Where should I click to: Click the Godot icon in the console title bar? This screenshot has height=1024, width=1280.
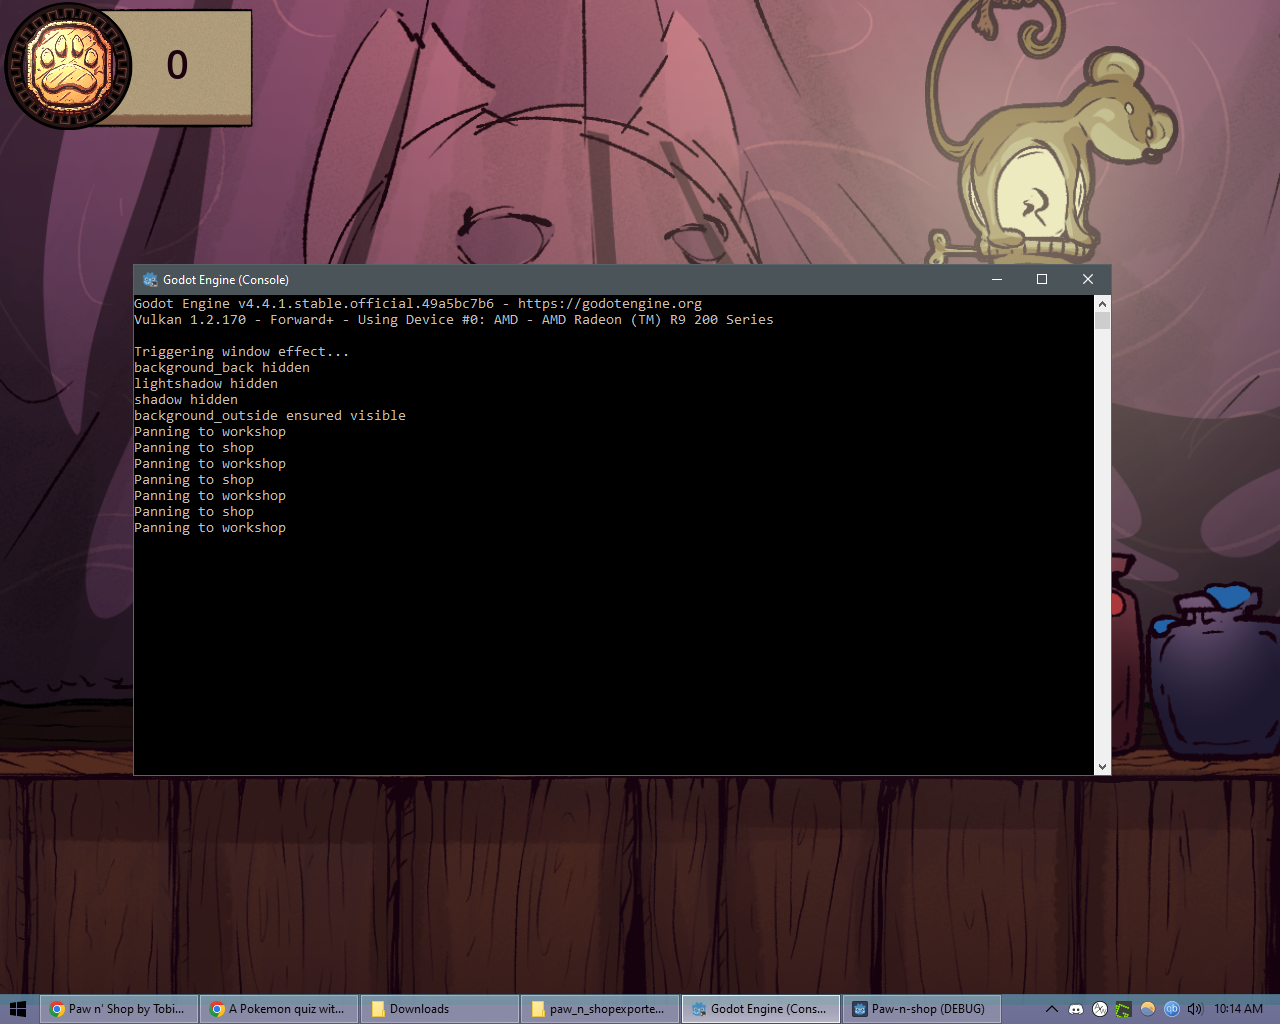pyautogui.click(x=150, y=280)
